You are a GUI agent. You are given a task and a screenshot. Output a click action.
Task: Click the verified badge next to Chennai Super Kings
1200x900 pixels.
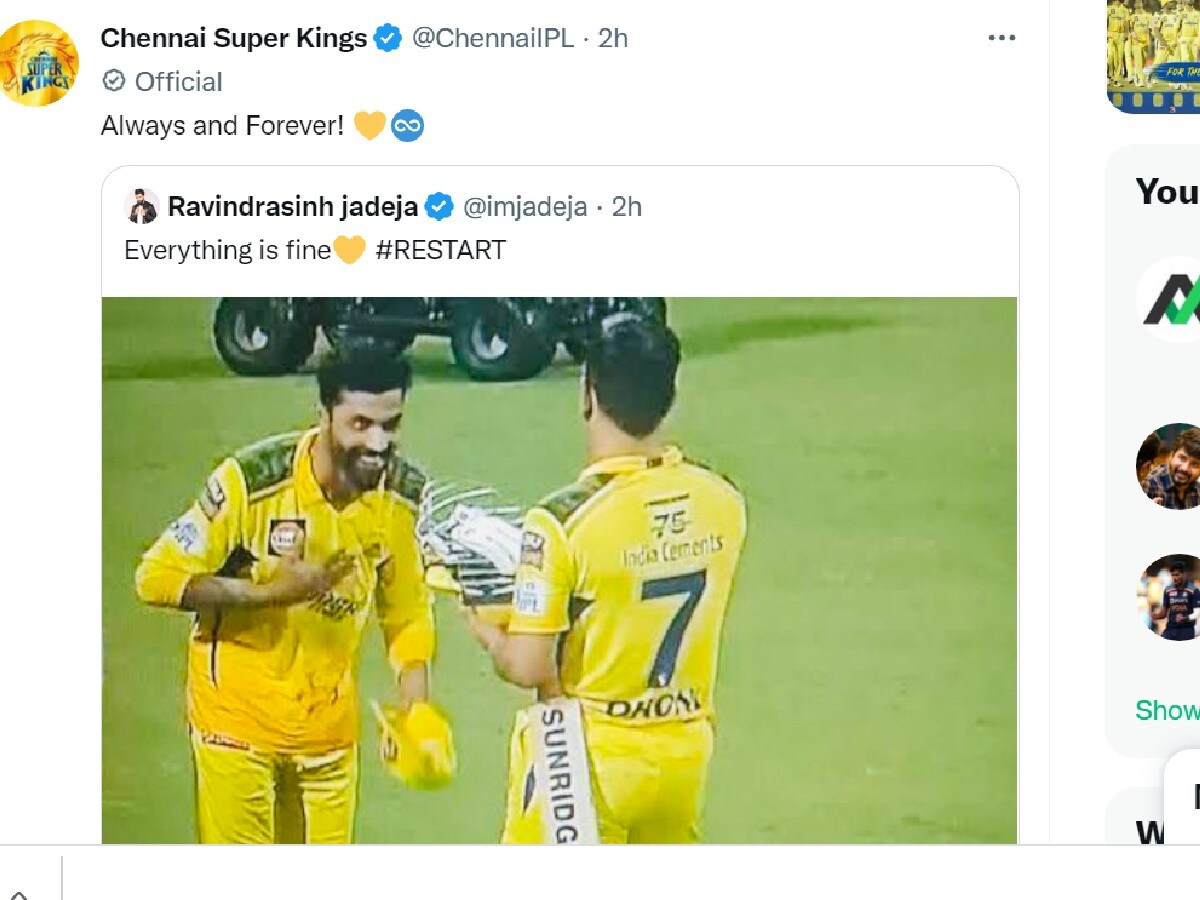coord(385,38)
